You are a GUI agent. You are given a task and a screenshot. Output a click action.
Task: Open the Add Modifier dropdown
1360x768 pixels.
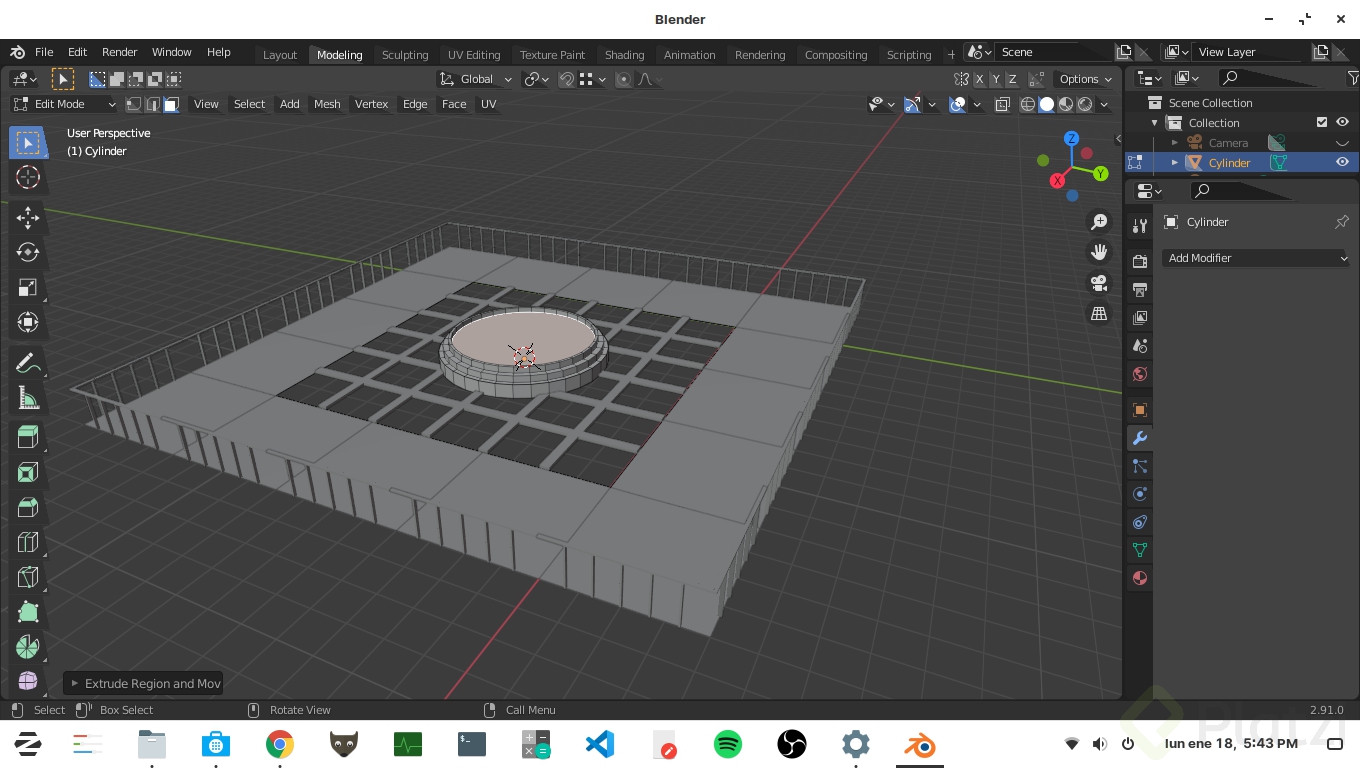click(x=1256, y=258)
